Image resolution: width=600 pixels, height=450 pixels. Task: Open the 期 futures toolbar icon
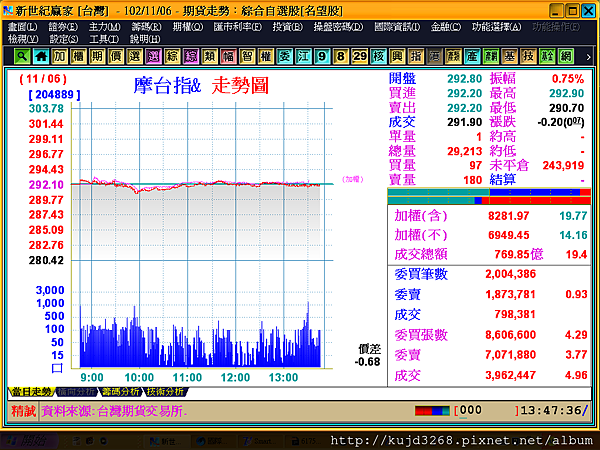coord(97,57)
